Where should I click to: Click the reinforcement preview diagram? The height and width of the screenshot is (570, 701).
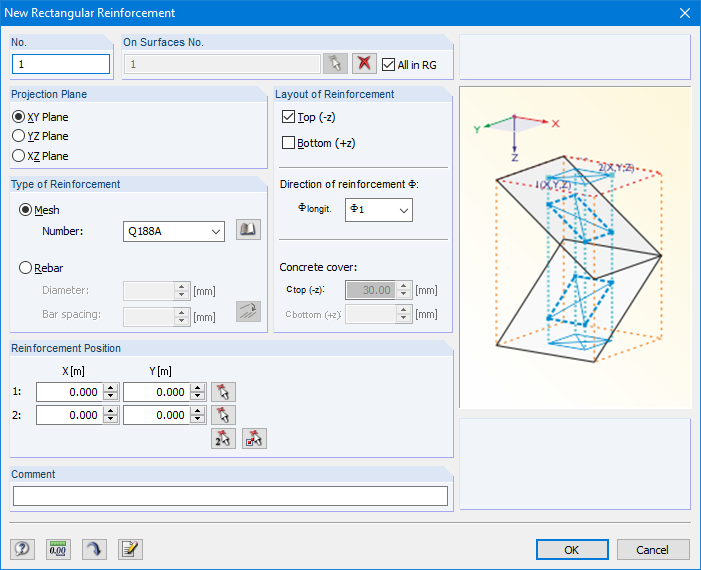tap(575, 248)
